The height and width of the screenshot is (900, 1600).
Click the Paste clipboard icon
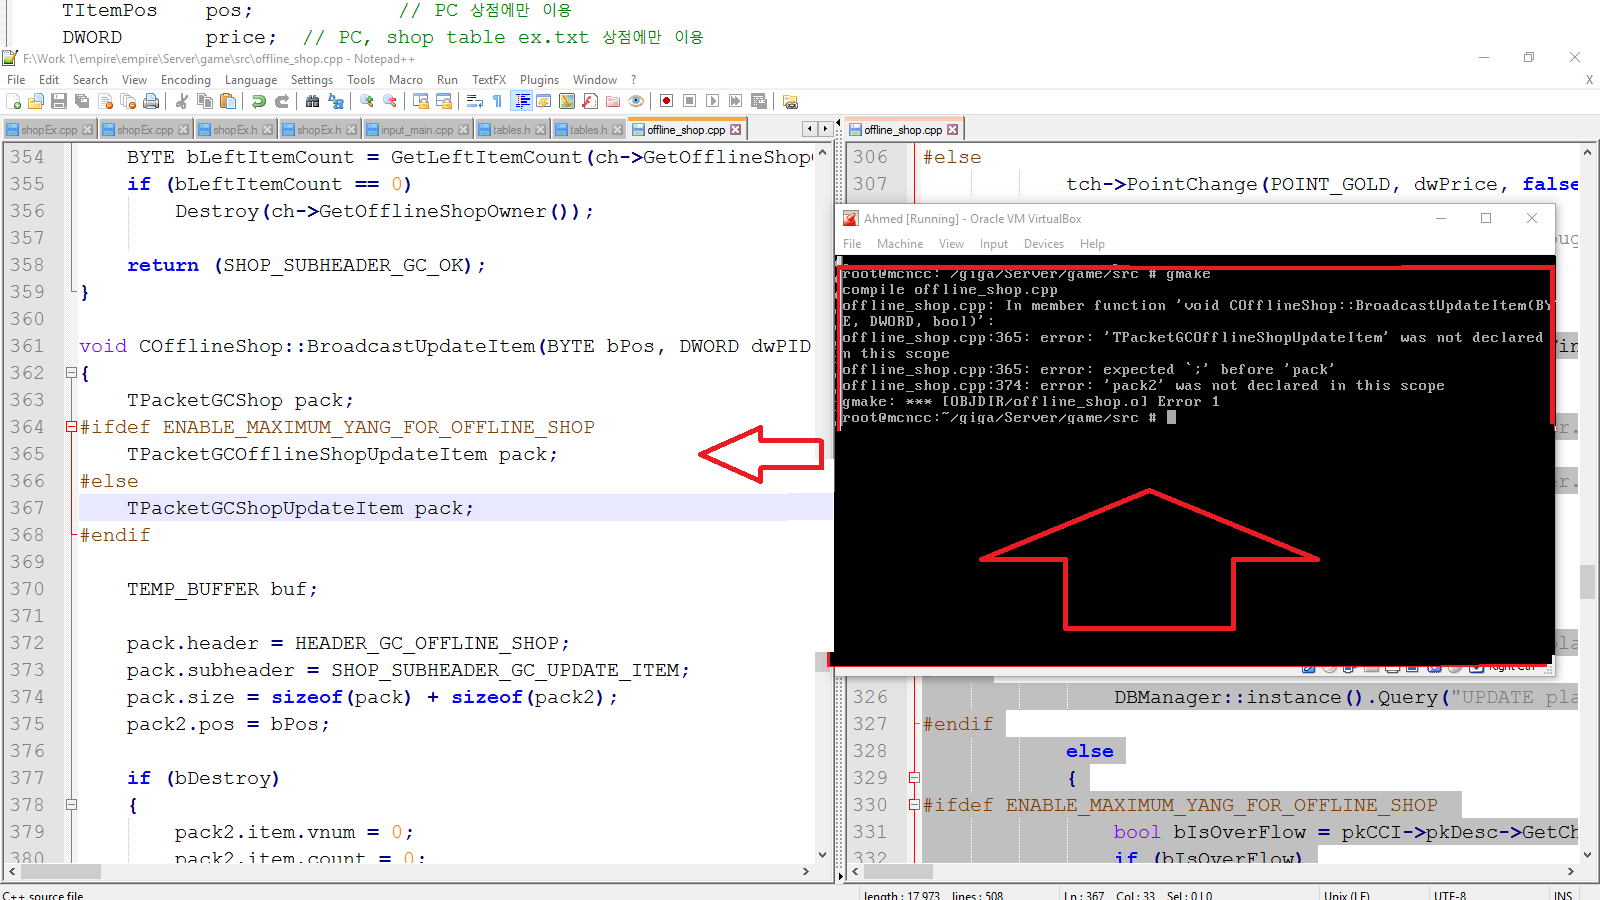228,101
